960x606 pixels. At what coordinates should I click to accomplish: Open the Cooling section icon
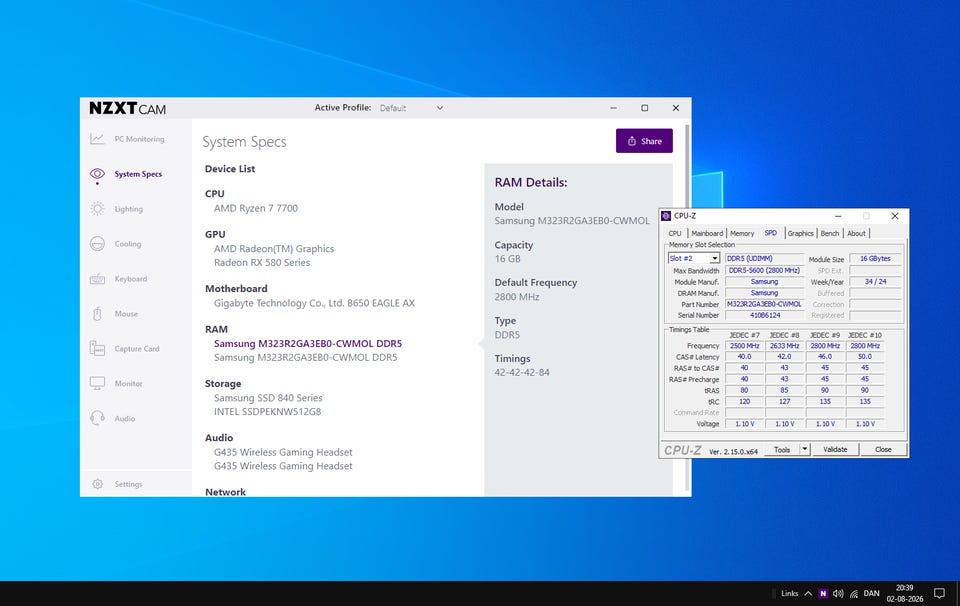click(x=97, y=244)
